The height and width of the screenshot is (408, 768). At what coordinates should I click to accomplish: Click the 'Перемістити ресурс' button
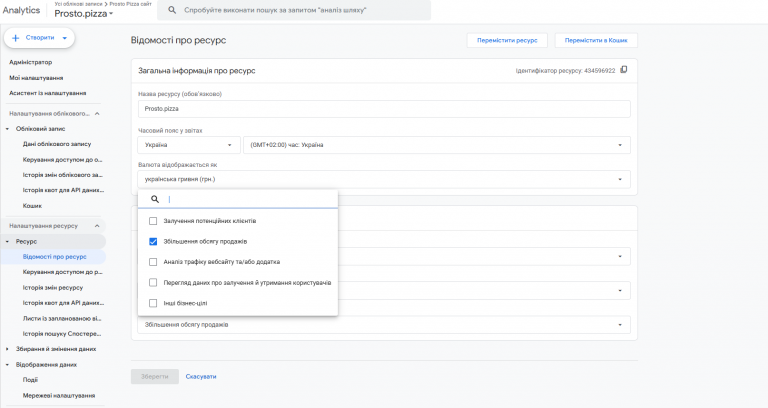pyautogui.click(x=507, y=41)
